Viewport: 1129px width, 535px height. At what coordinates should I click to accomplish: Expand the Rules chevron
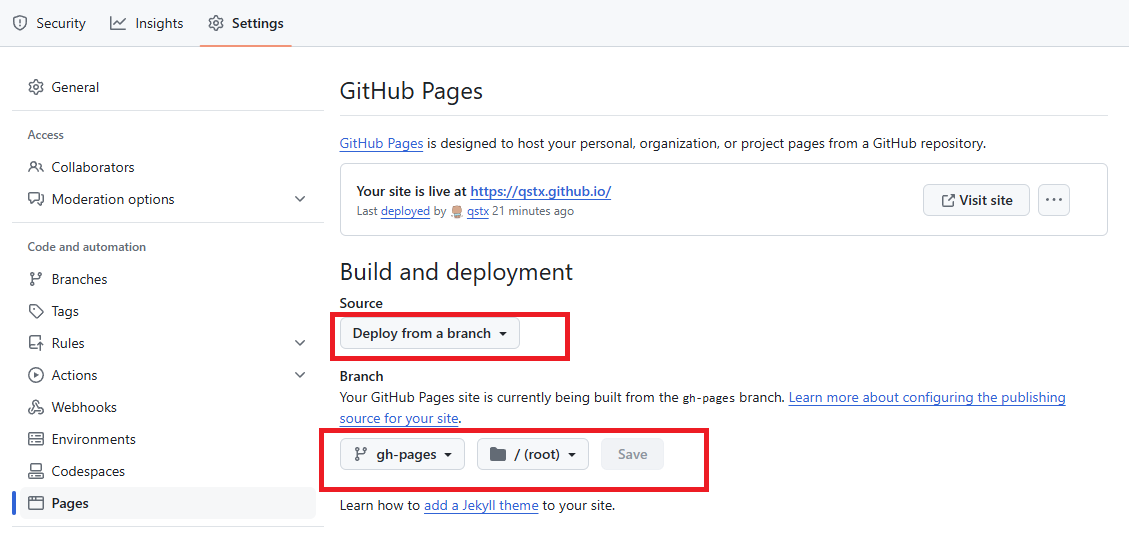click(x=300, y=343)
